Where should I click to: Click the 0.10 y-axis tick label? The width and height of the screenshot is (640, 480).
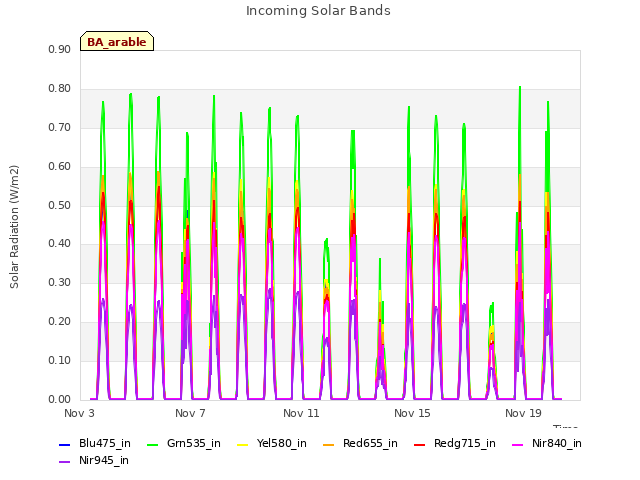60,360
